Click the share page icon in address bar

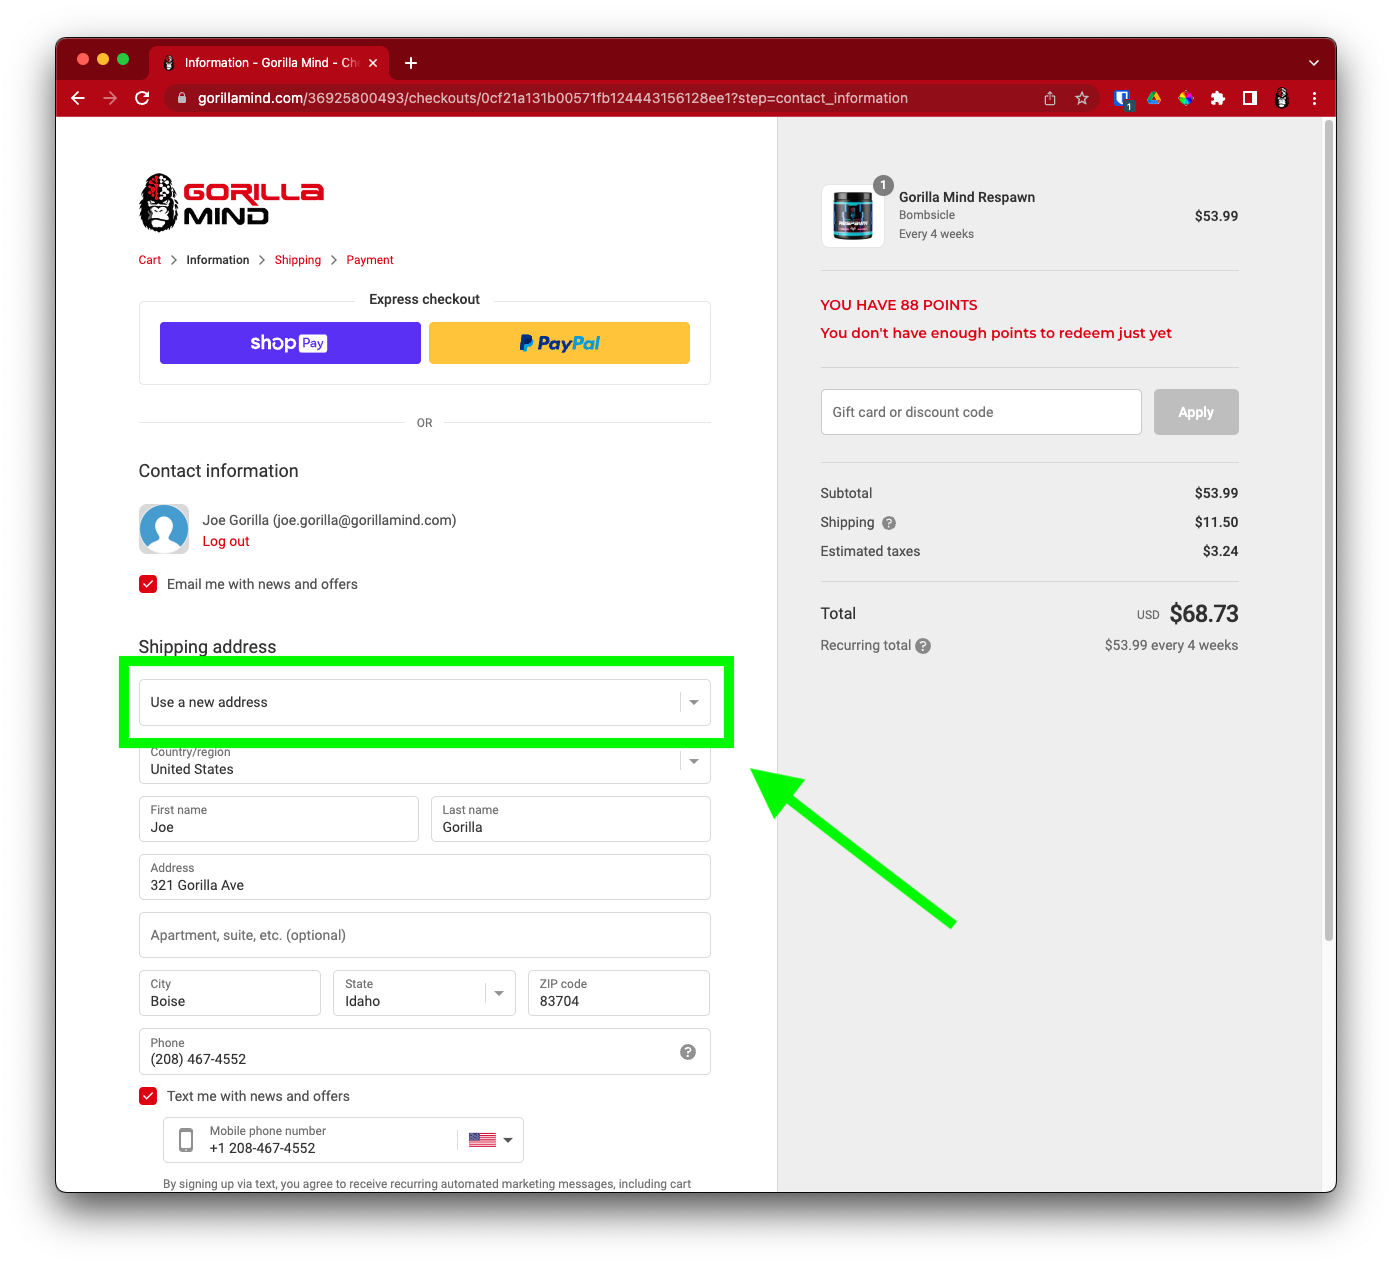[1049, 98]
